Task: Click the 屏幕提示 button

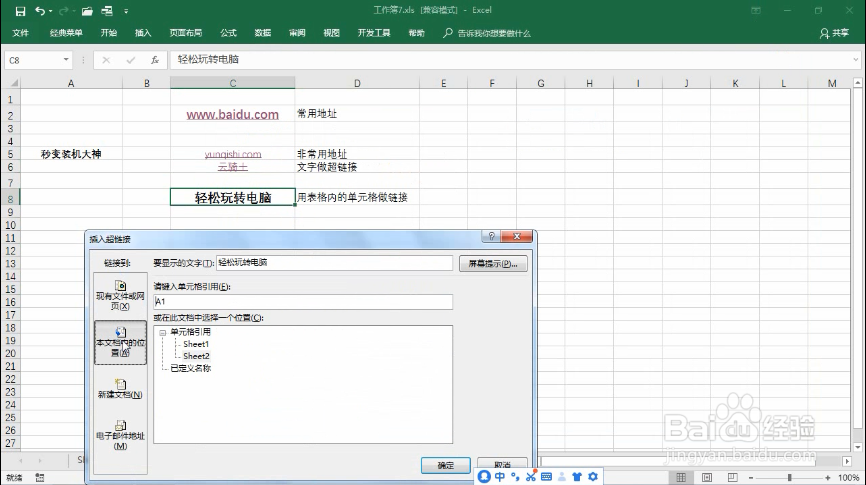Action: tap(493, 263)
